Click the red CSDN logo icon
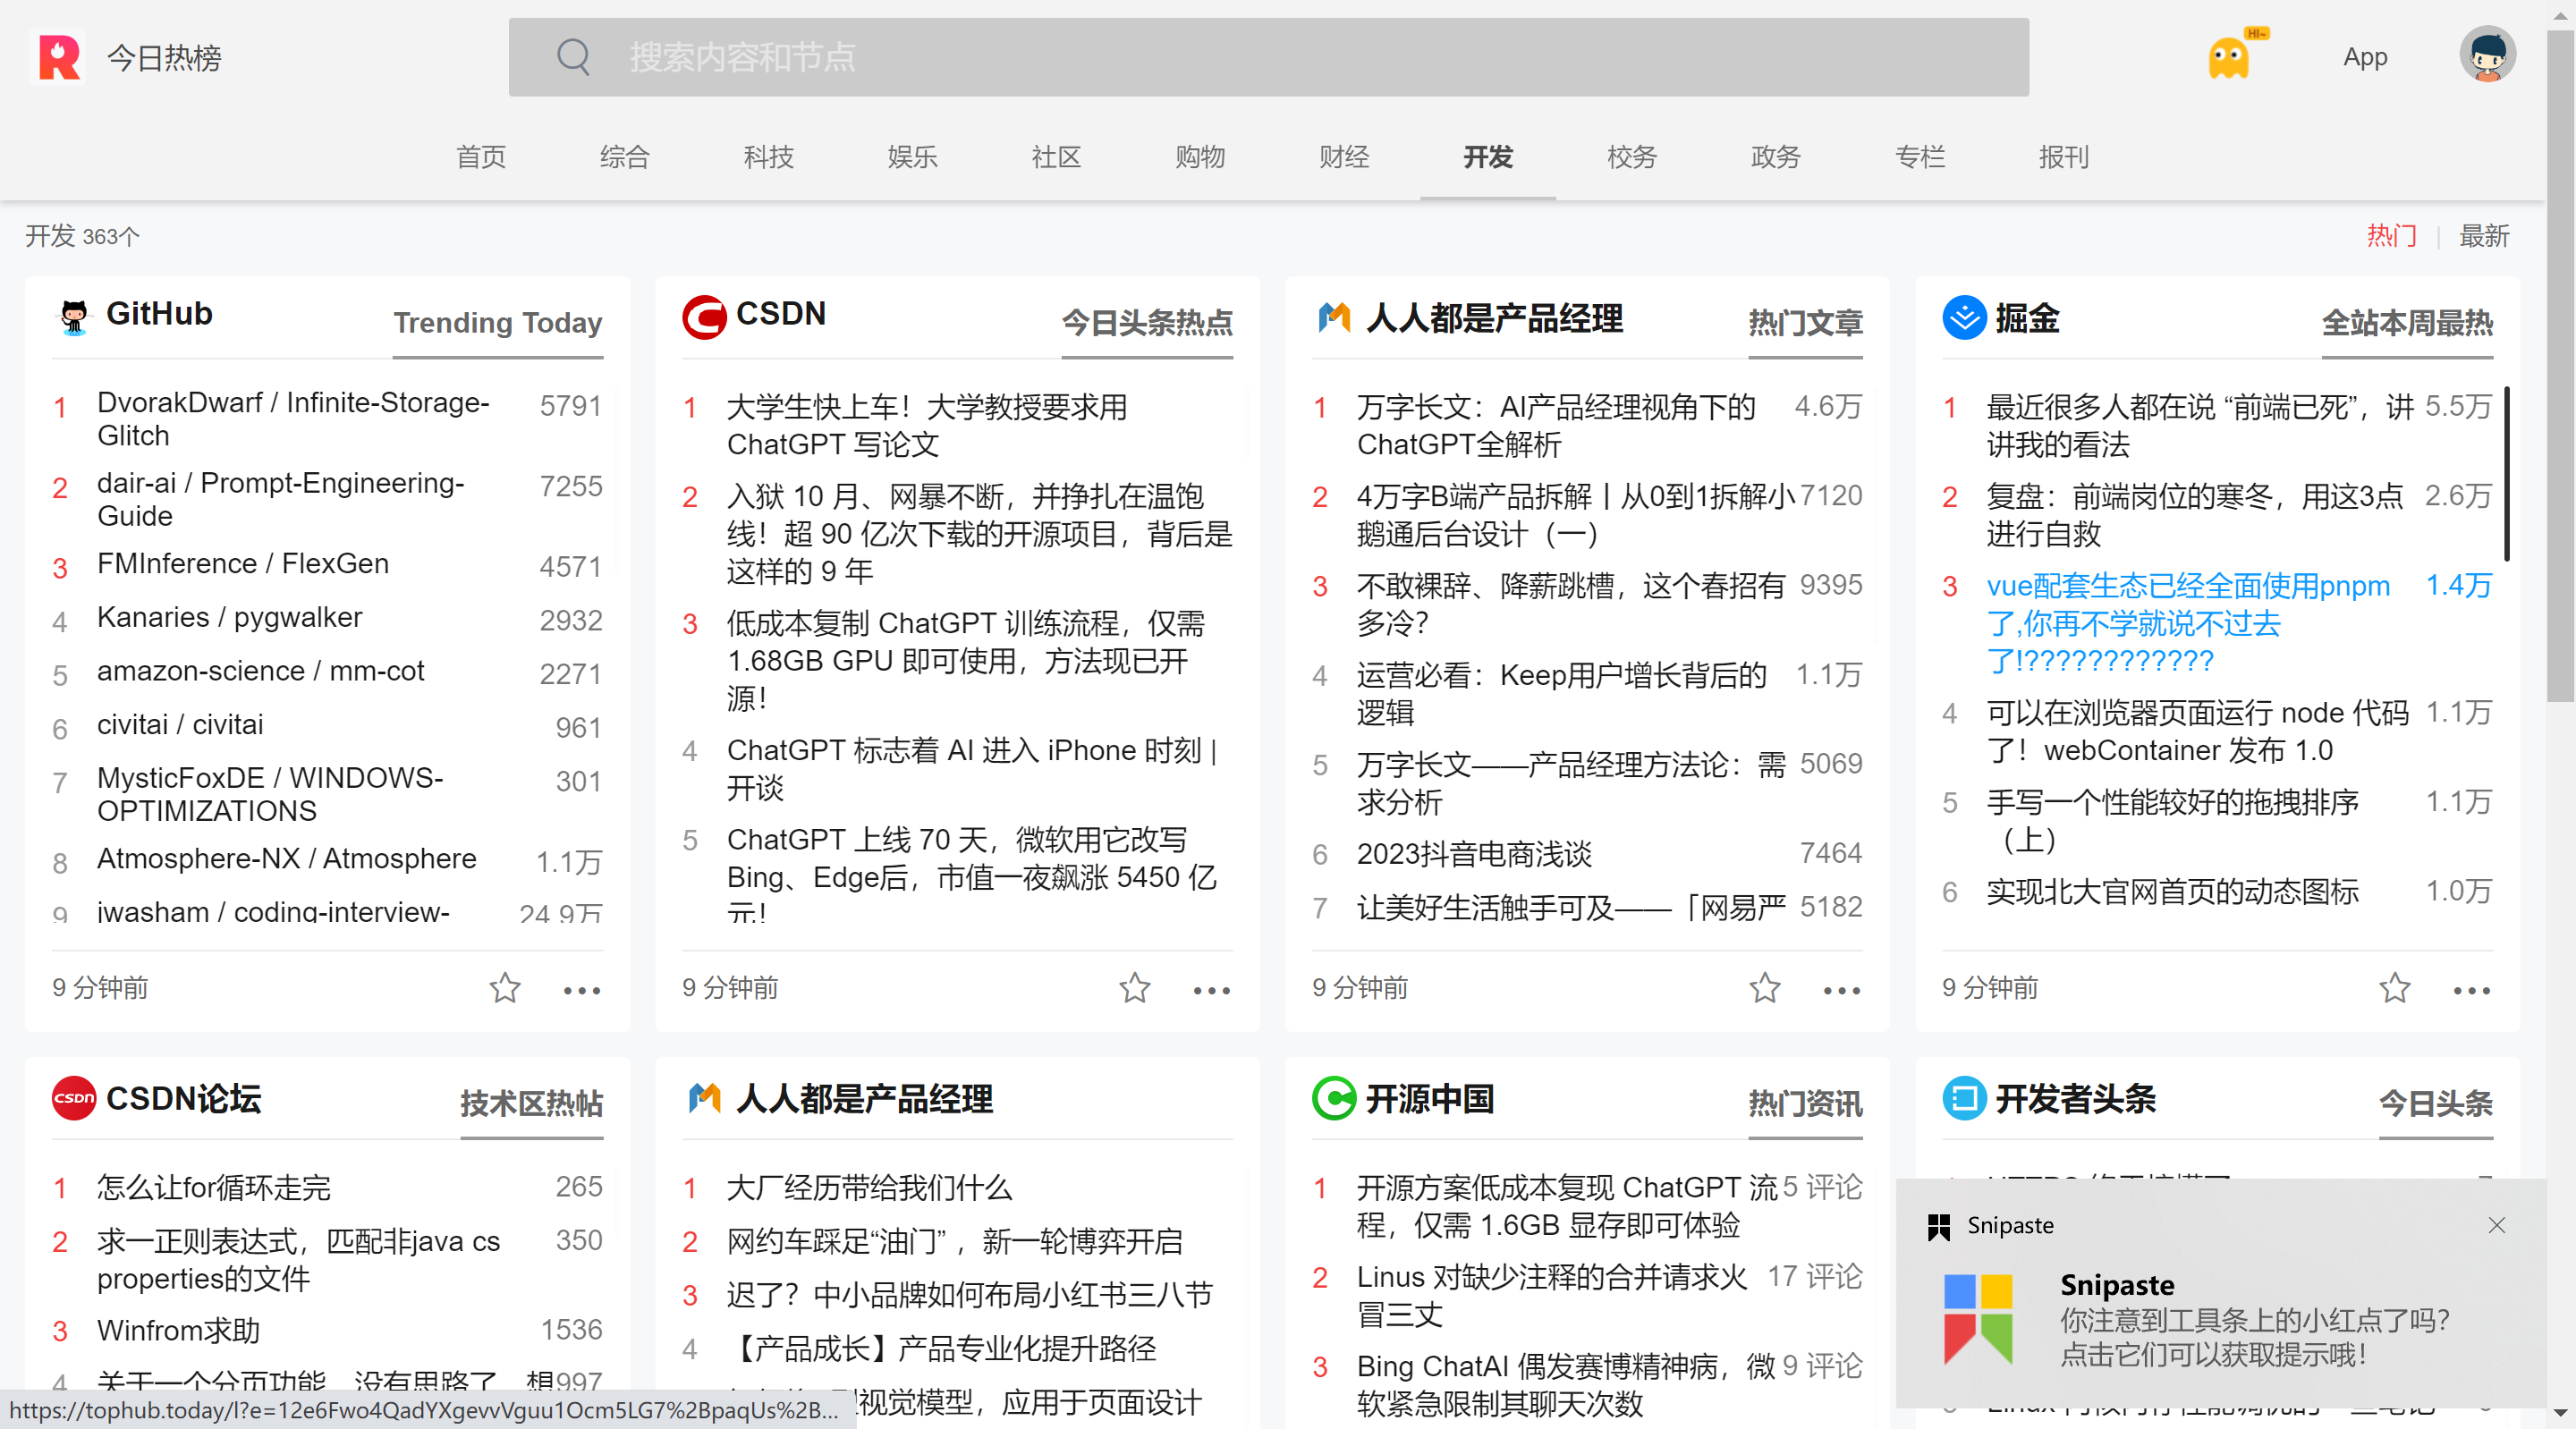Viewport: 2576px width, 1429px height. (704, 317)
